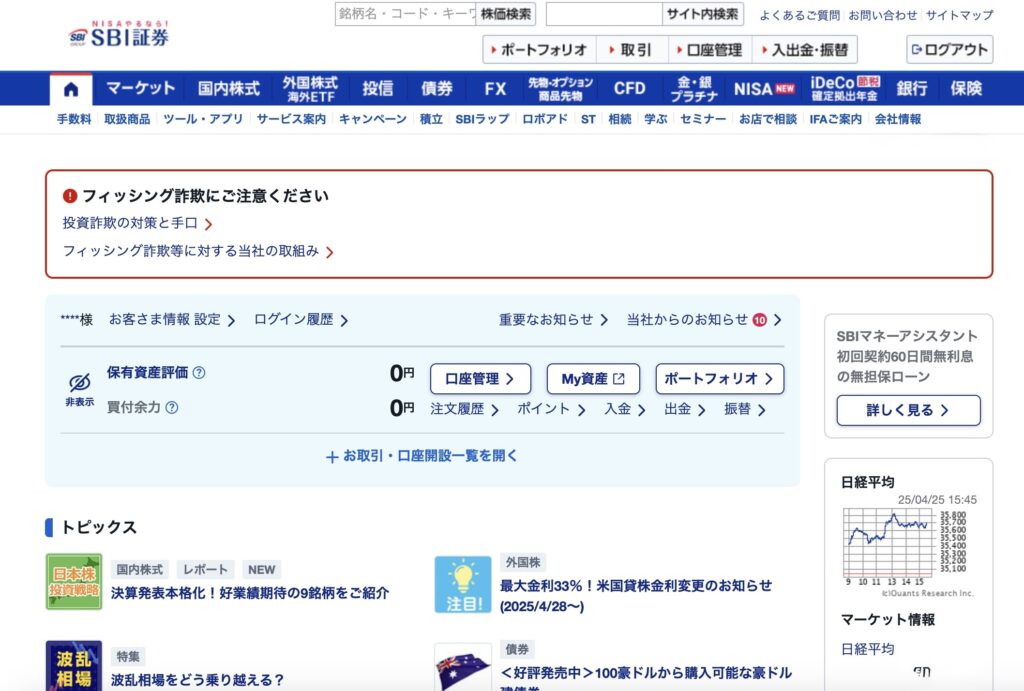The height and width of the screenshot is (691, 1024).
Task: Open the 注文履歴 link
Action: (464, 410)
